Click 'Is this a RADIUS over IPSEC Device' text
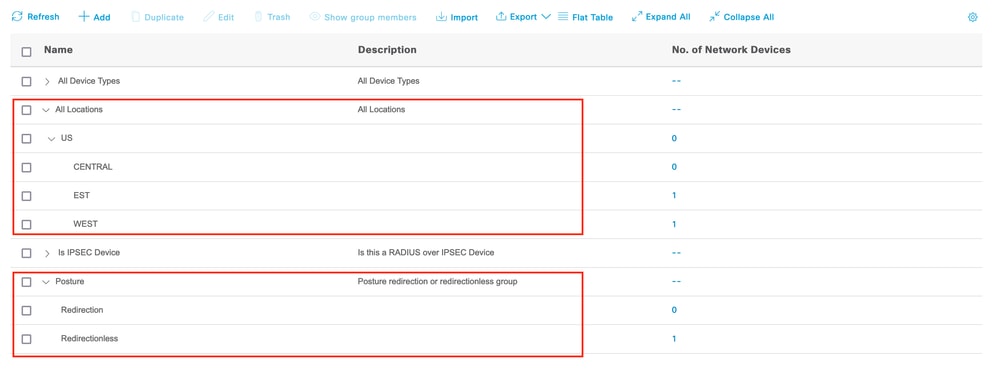 click(x=426, y=253)
